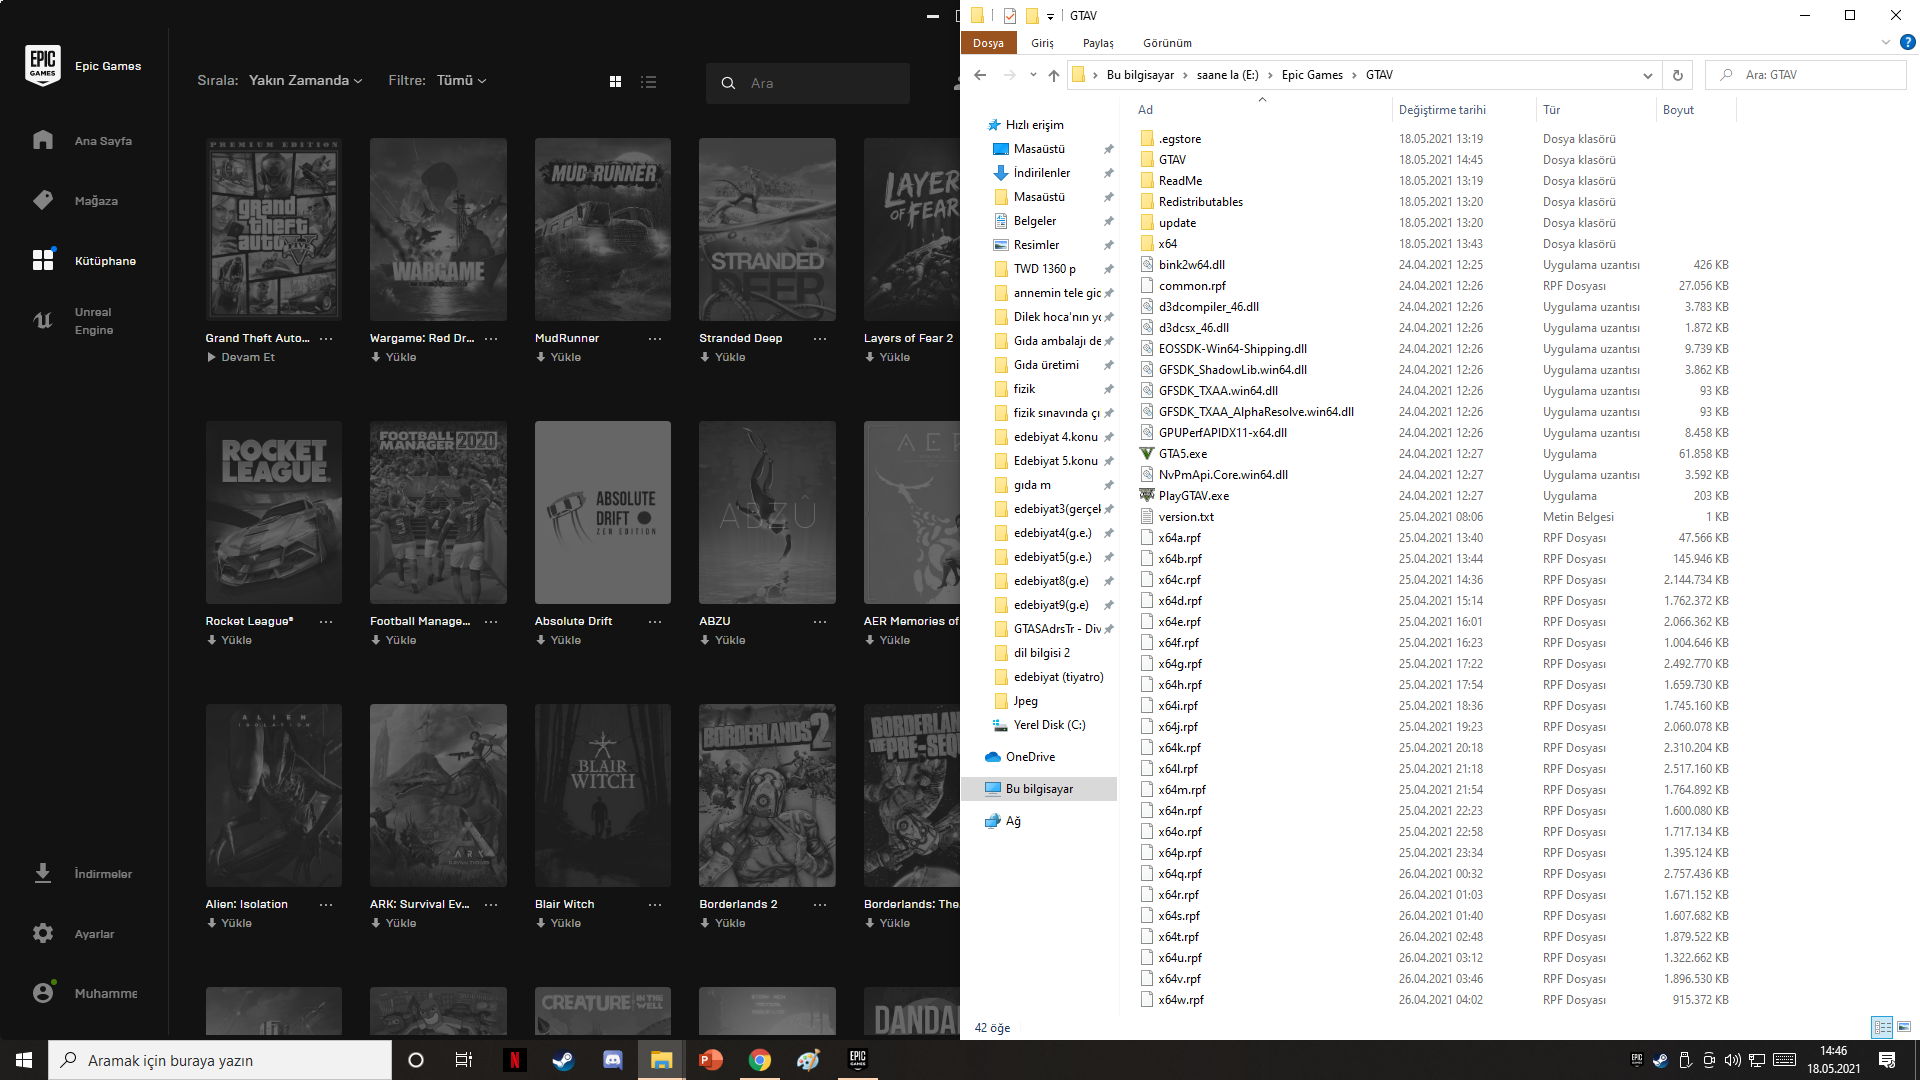
Task: Open the Paylaş ribbon tab
Action: click(x=1098, y=43)
